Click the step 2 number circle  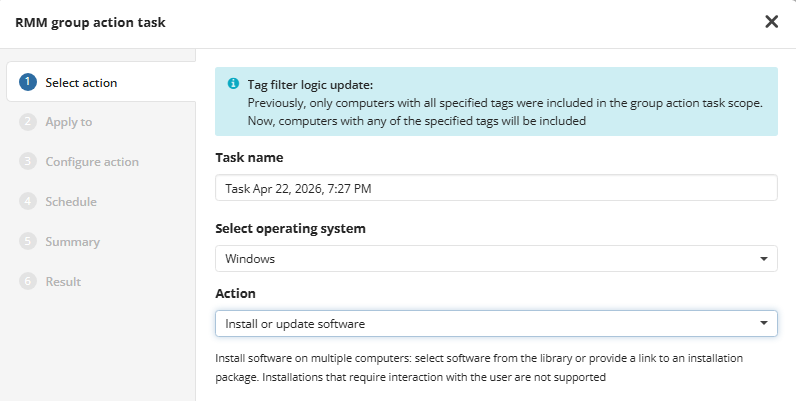point(28,122)
